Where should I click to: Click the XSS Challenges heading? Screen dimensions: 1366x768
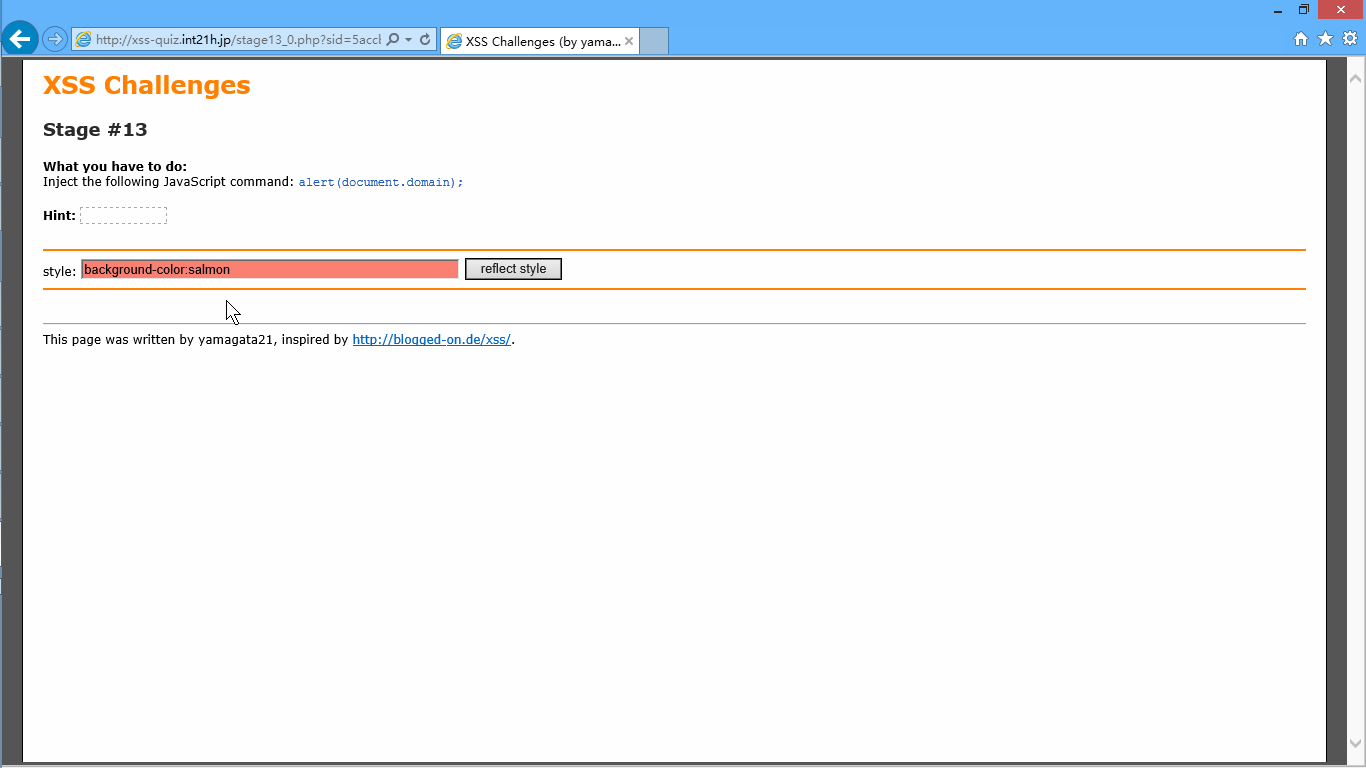[x=147, y=85]
